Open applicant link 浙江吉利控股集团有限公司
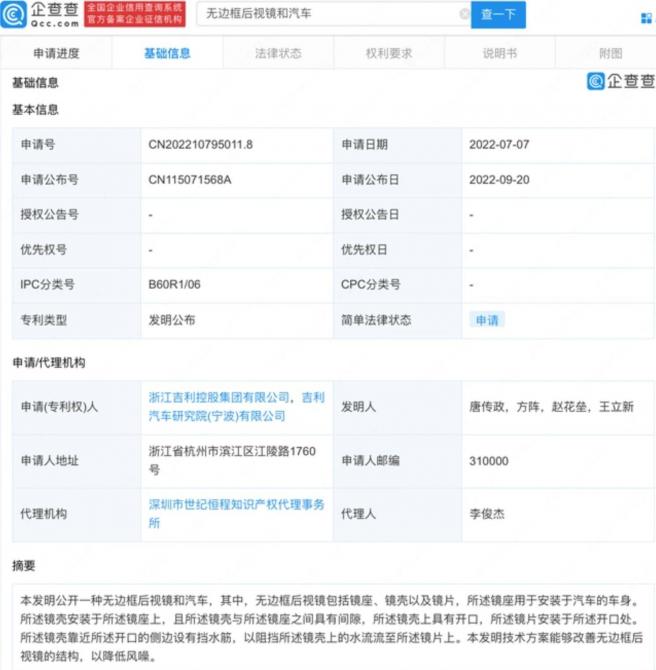 pyautogui.click(x=219, y=398)
